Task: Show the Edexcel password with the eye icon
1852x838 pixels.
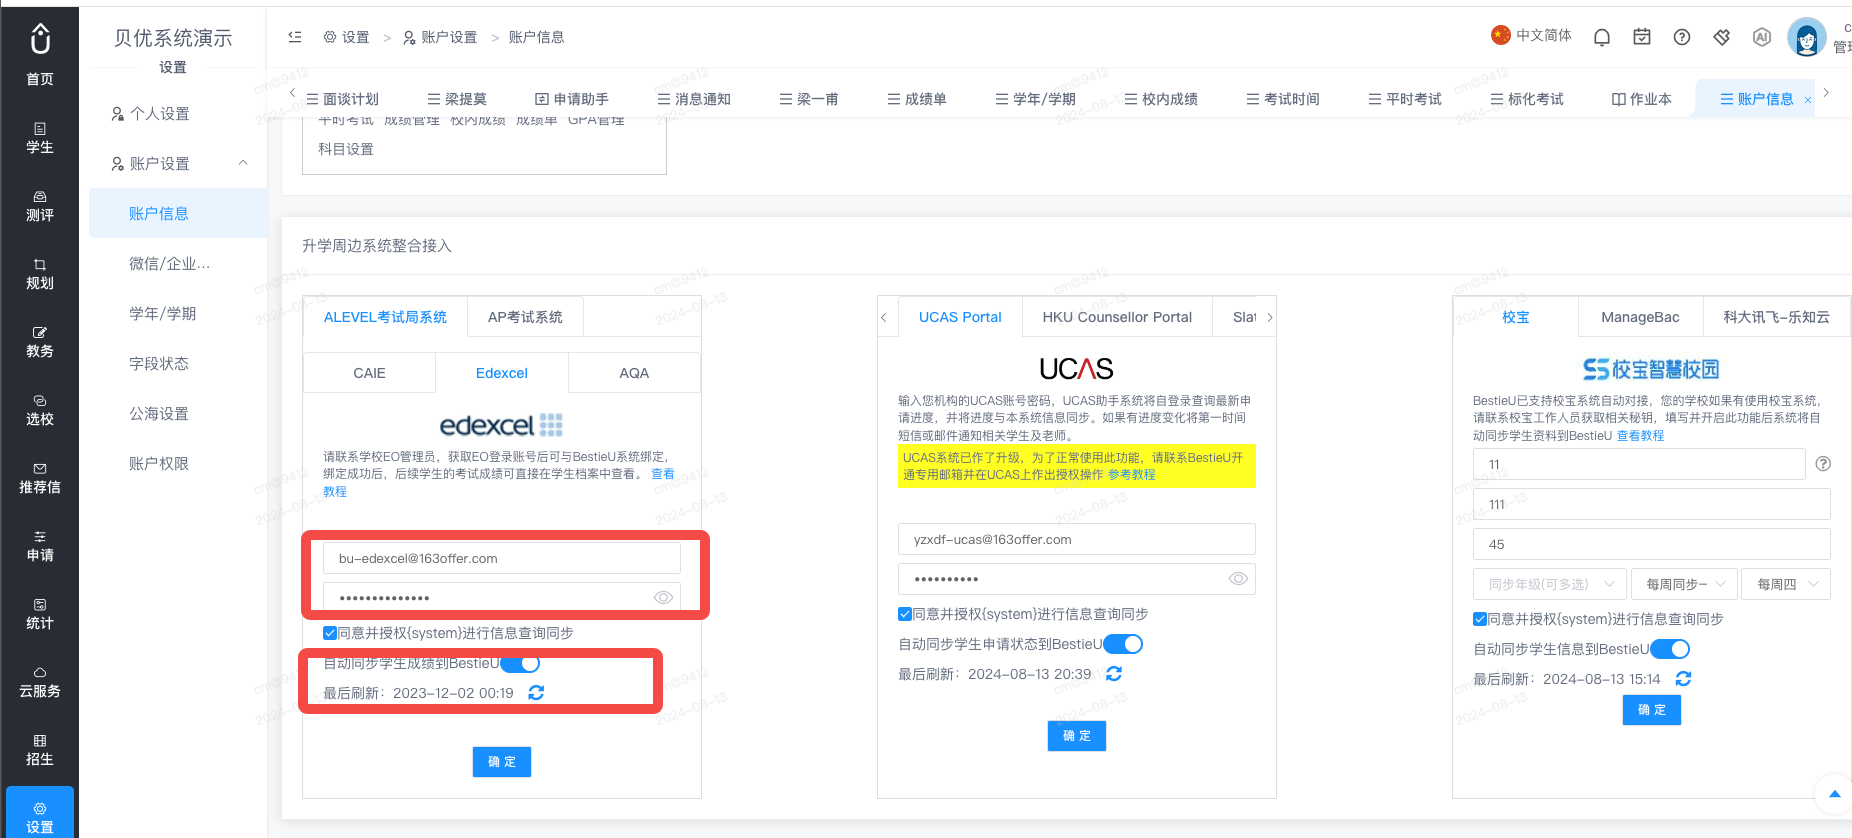Action: pyautogui.click(x=663, y=598)
